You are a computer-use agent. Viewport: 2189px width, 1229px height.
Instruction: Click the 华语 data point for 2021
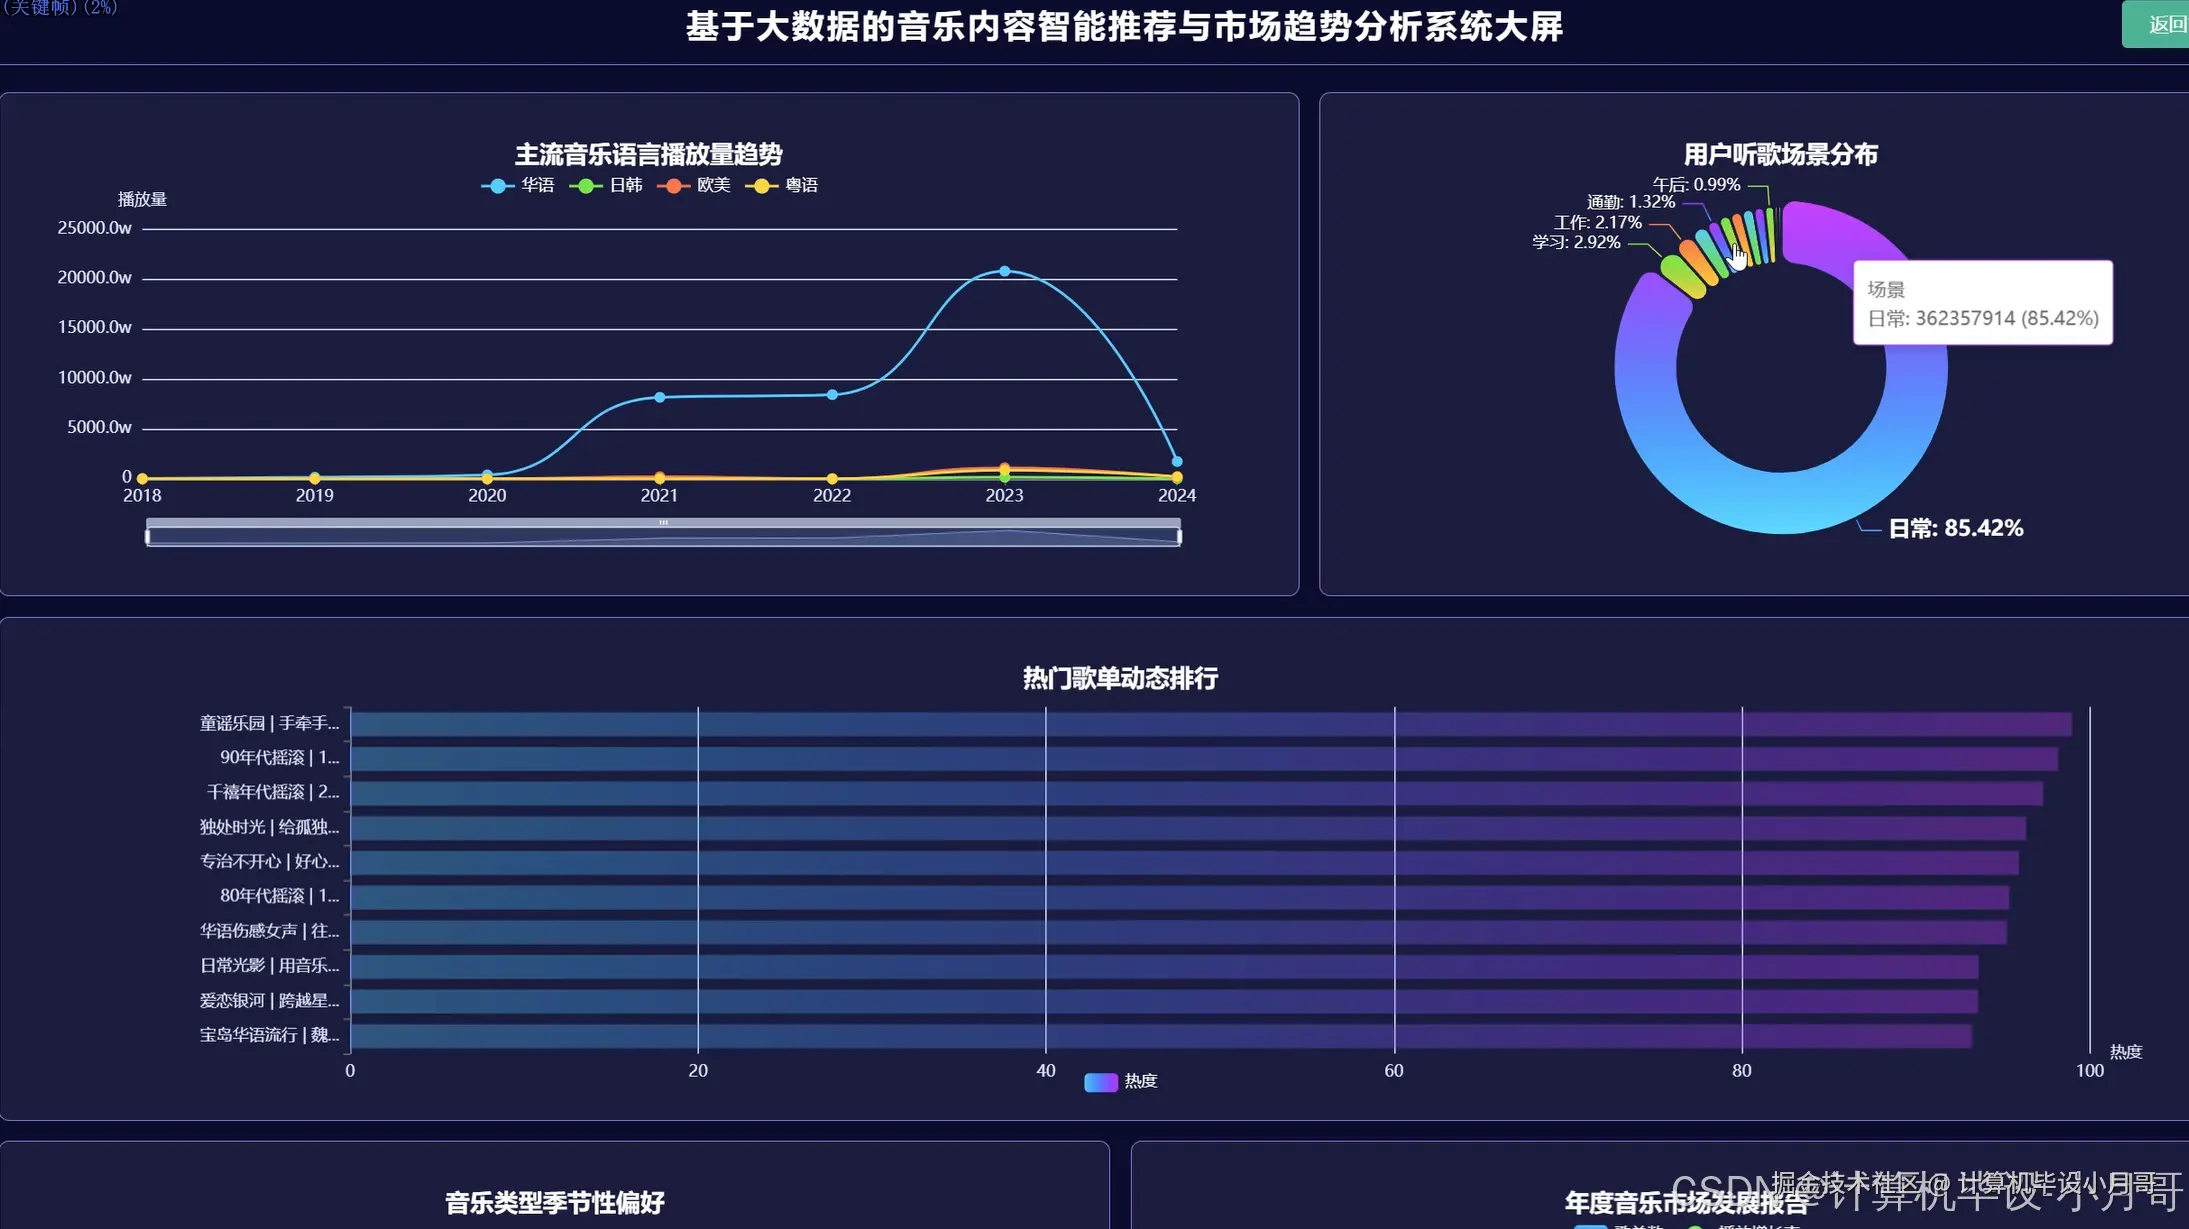tap(659, 397)
